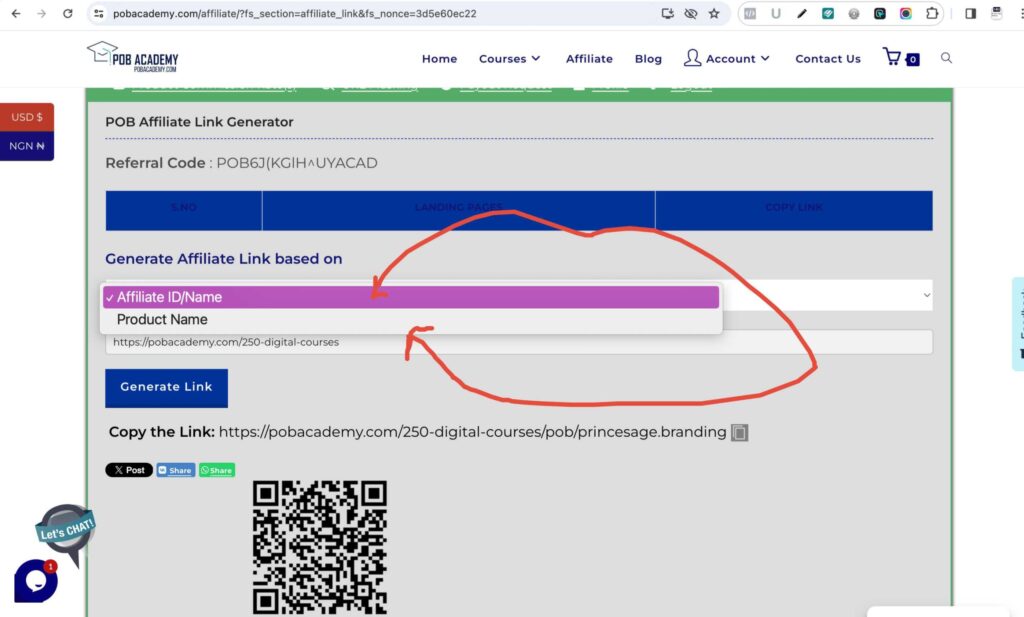This screenshot has width=1024, height=617.
Task: Click Generate Affiliate Link based on heading
Action: click(223, 259)
